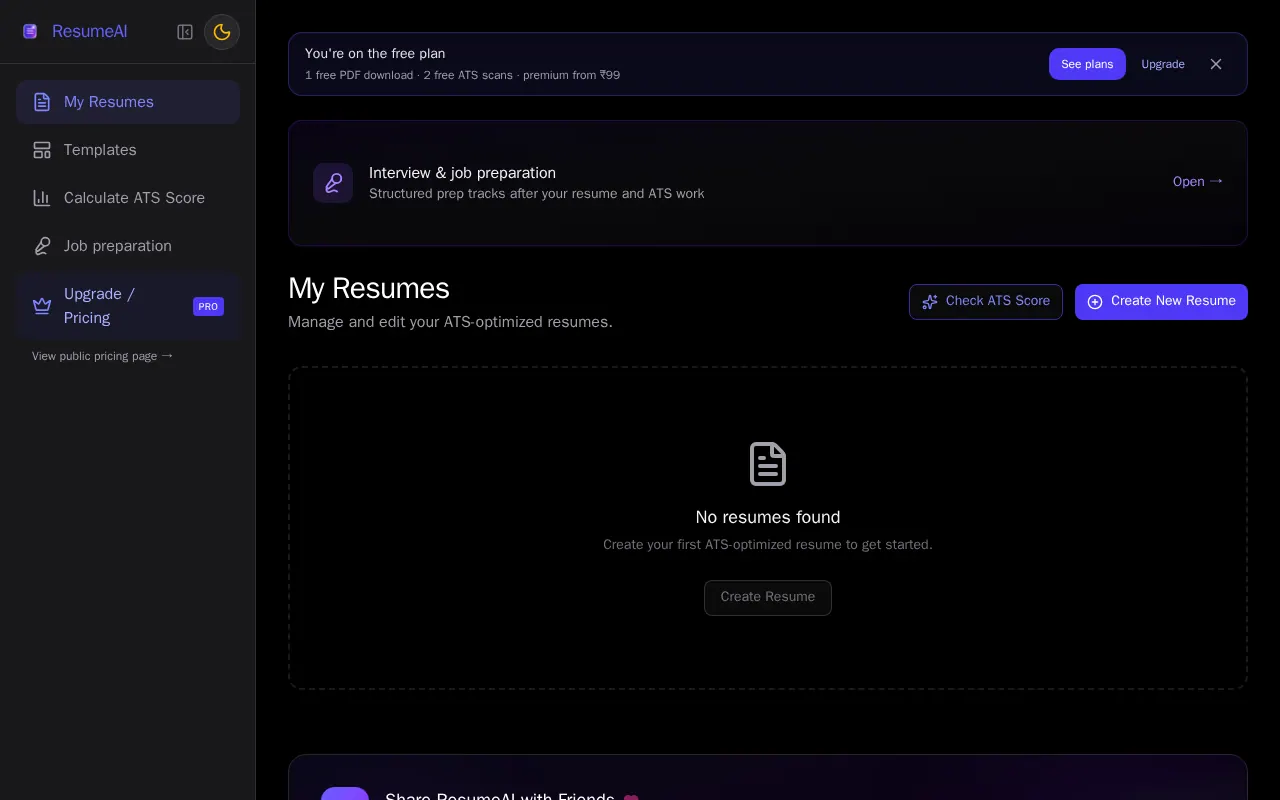Click 'Structured prep tracks' description text

pyautogui.click(x=537, y=194)
